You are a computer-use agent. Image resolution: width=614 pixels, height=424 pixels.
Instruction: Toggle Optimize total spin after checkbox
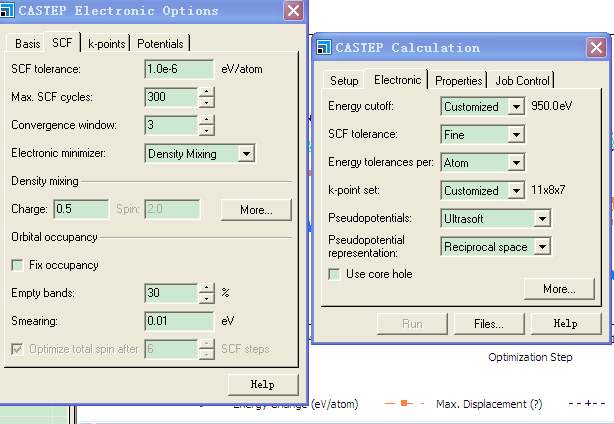point(17,348)
